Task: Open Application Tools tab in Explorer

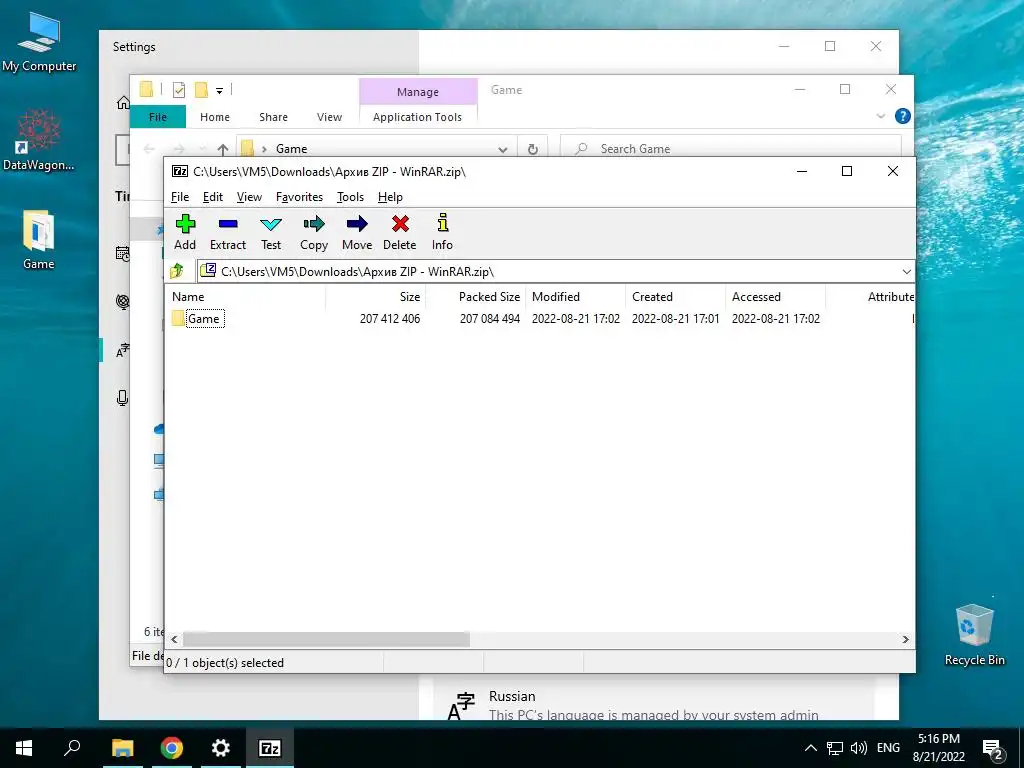Action: [417, 117]
